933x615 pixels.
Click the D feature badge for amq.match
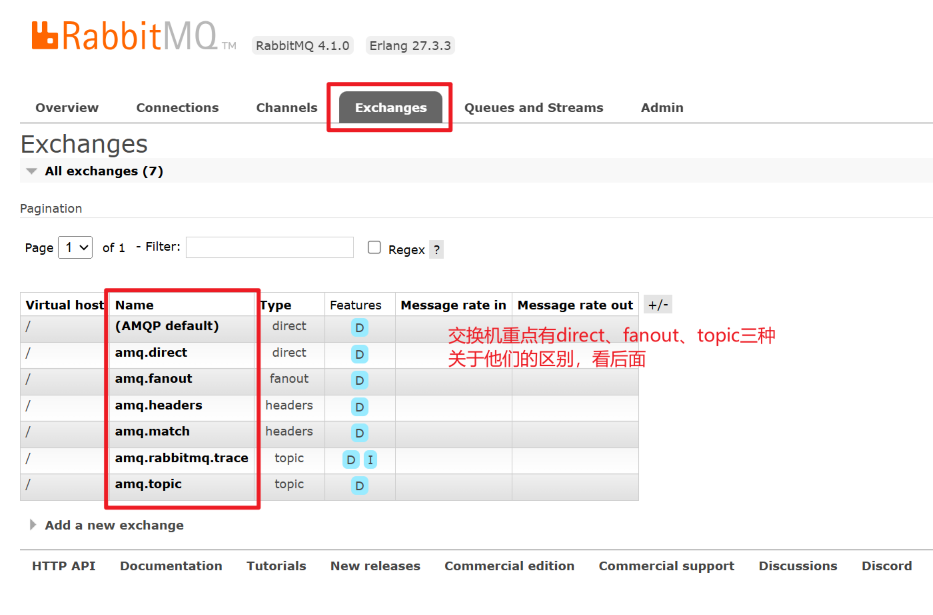click(x=359, y=433)
